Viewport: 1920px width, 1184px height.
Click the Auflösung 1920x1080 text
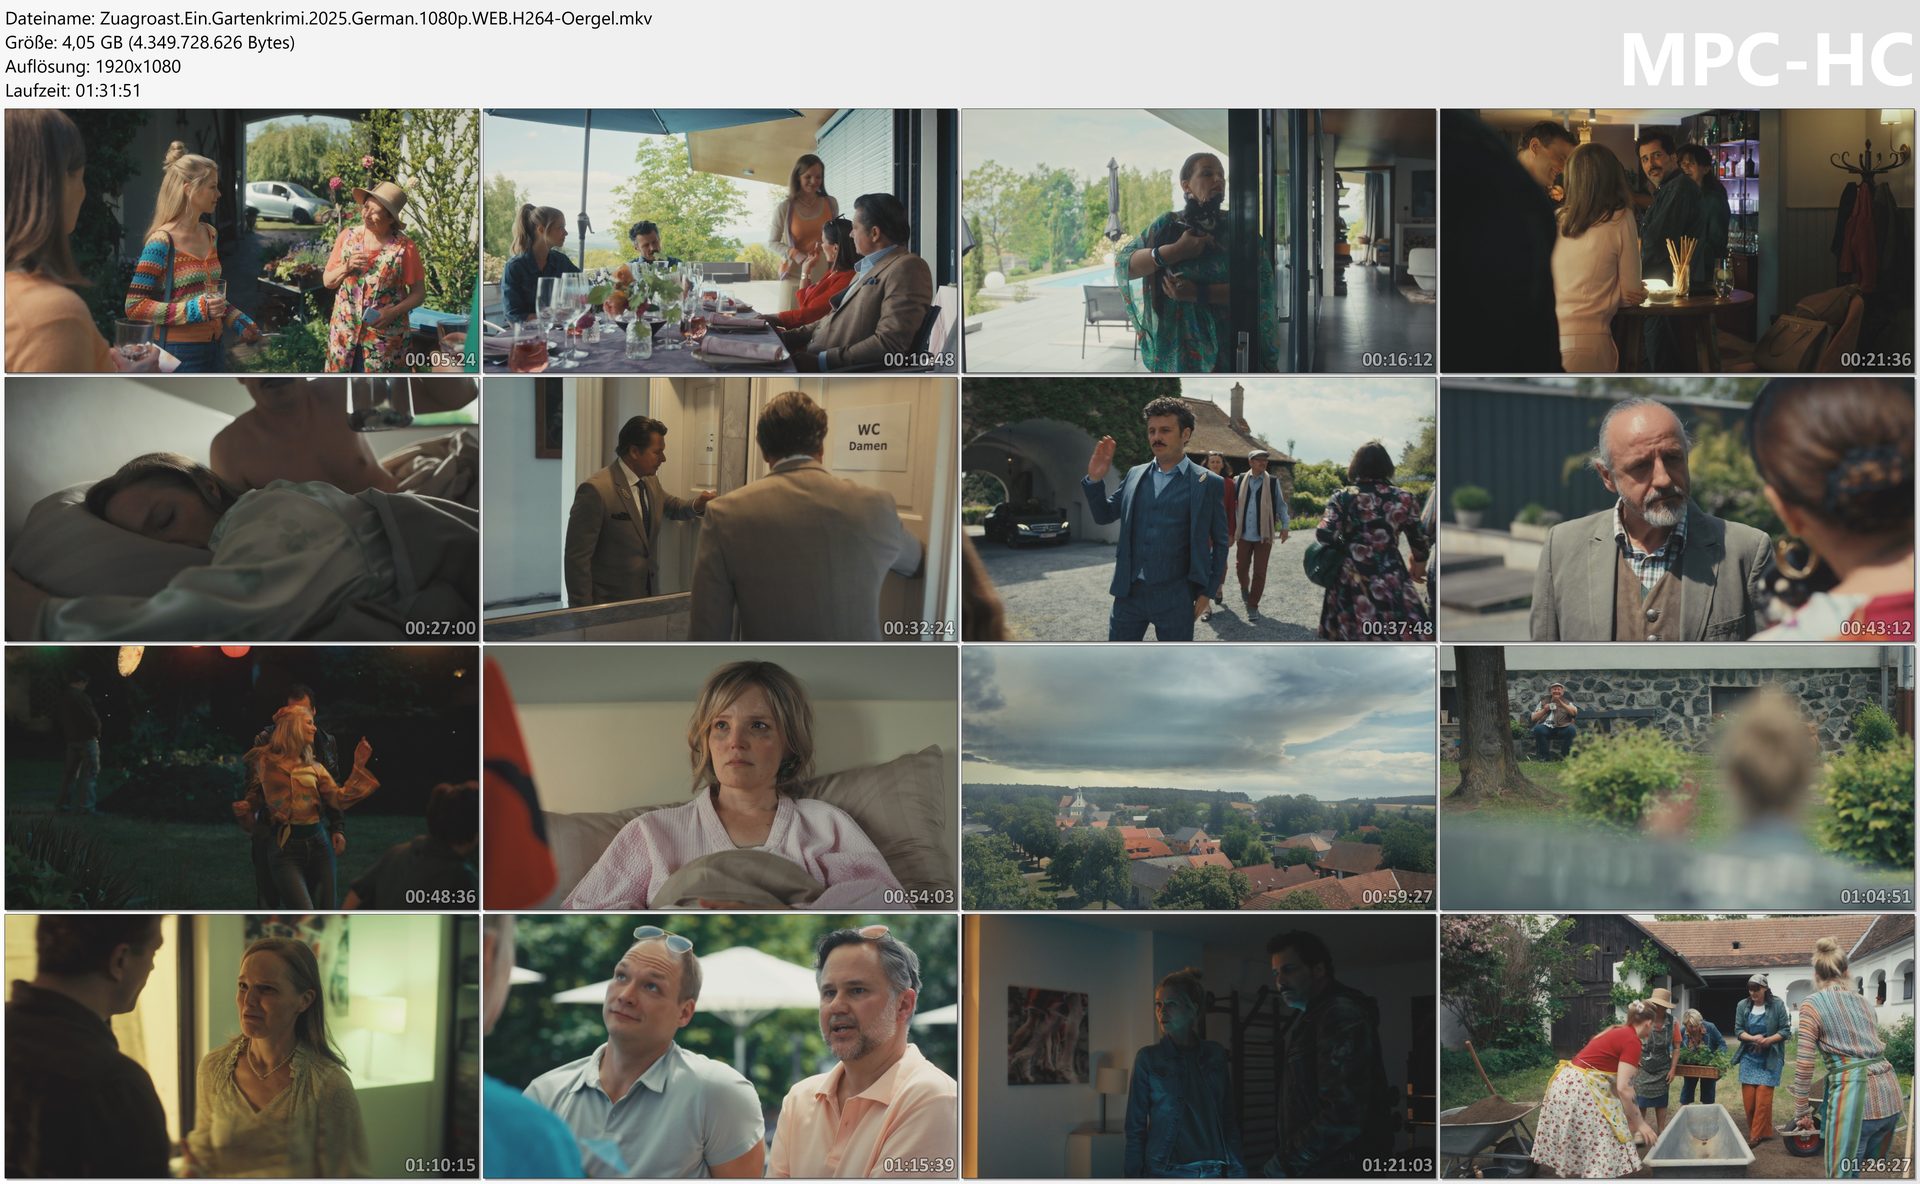[93, 66]
